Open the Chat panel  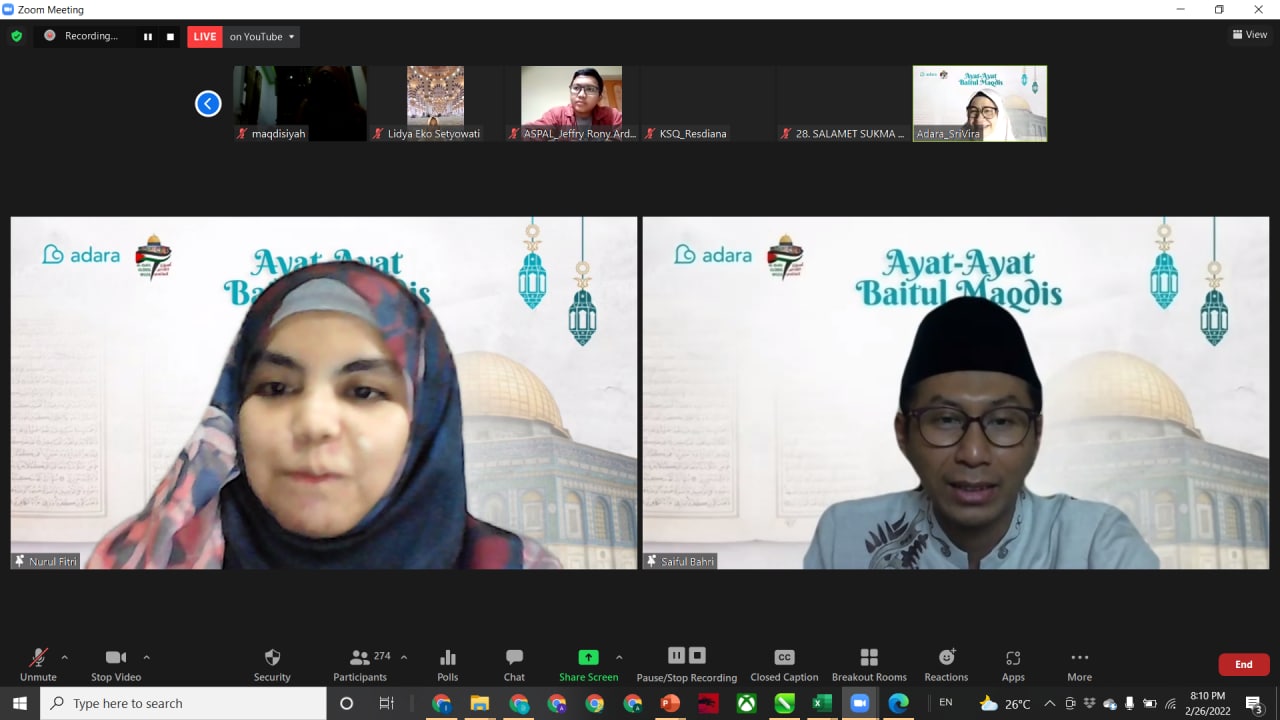pos(514,664)
